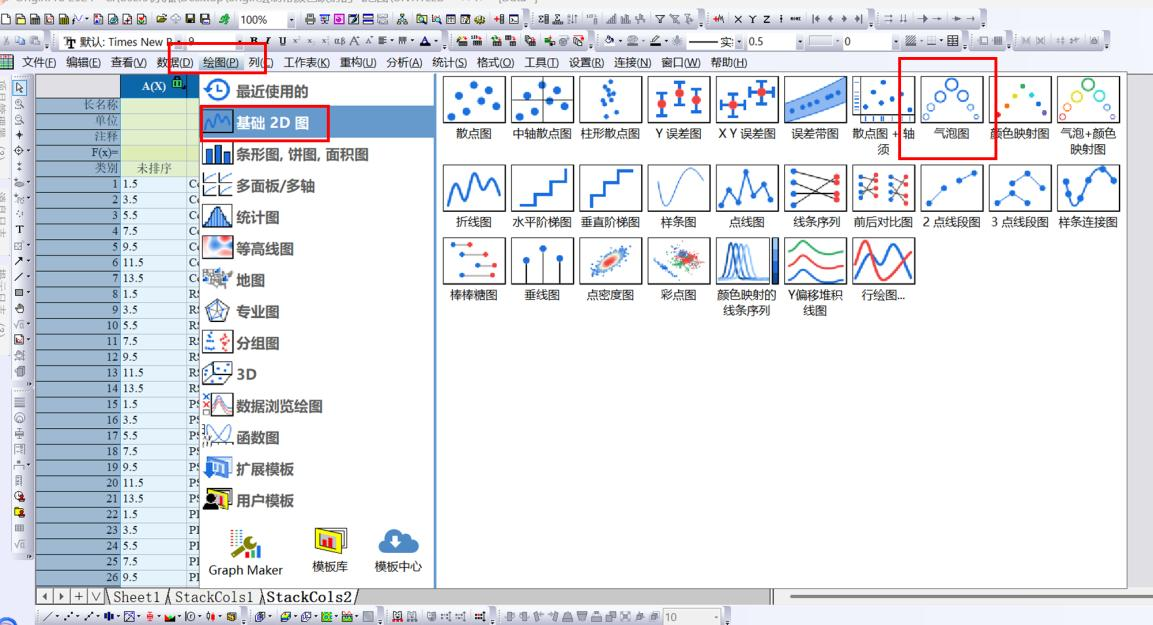This screenshot has width=1153, height=625.
Task: Switch to the StackCols1 tab
Action: [214, 597]
